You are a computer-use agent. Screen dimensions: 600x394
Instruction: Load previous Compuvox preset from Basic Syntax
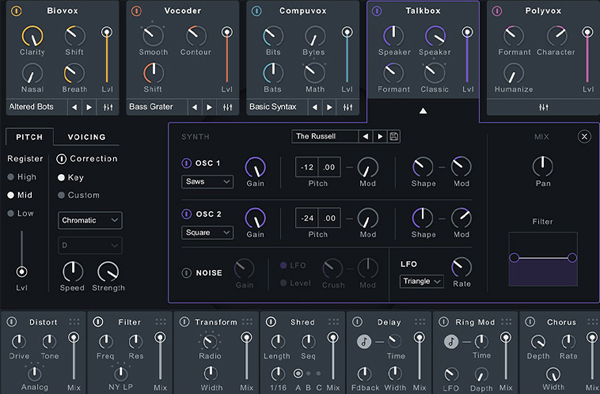(315, 107)
